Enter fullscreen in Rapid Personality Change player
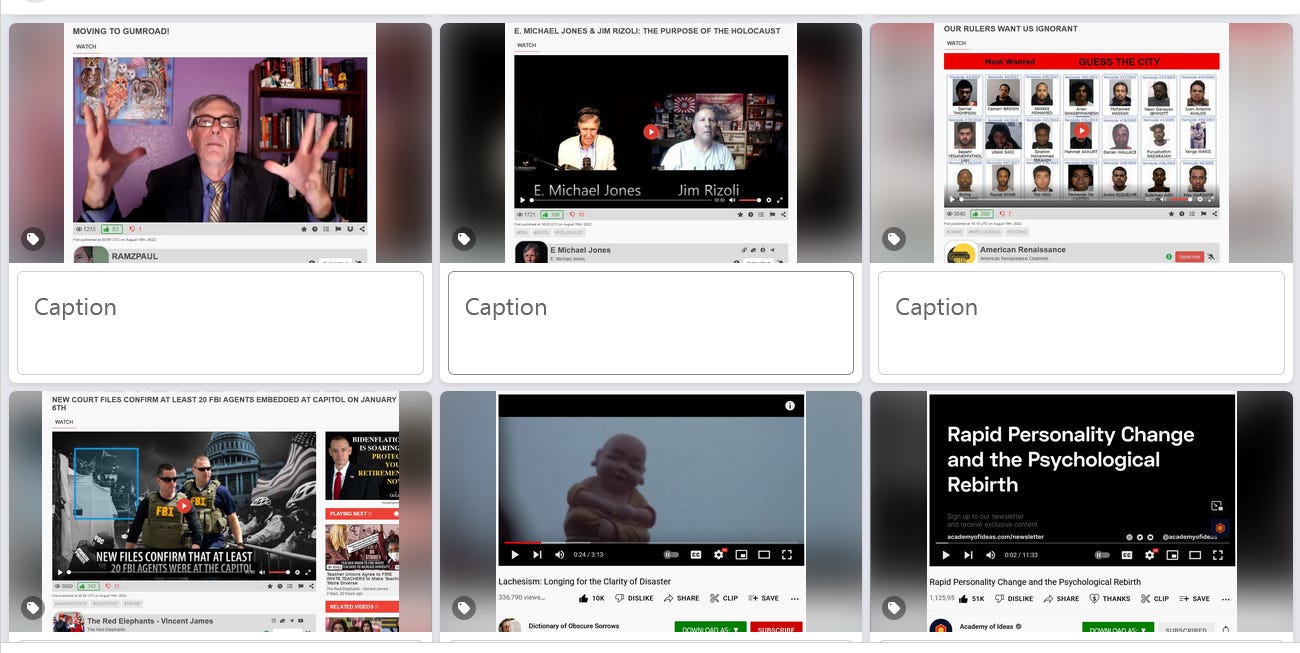Viewport: 1300px width, 653px height. coord(1218,555)
